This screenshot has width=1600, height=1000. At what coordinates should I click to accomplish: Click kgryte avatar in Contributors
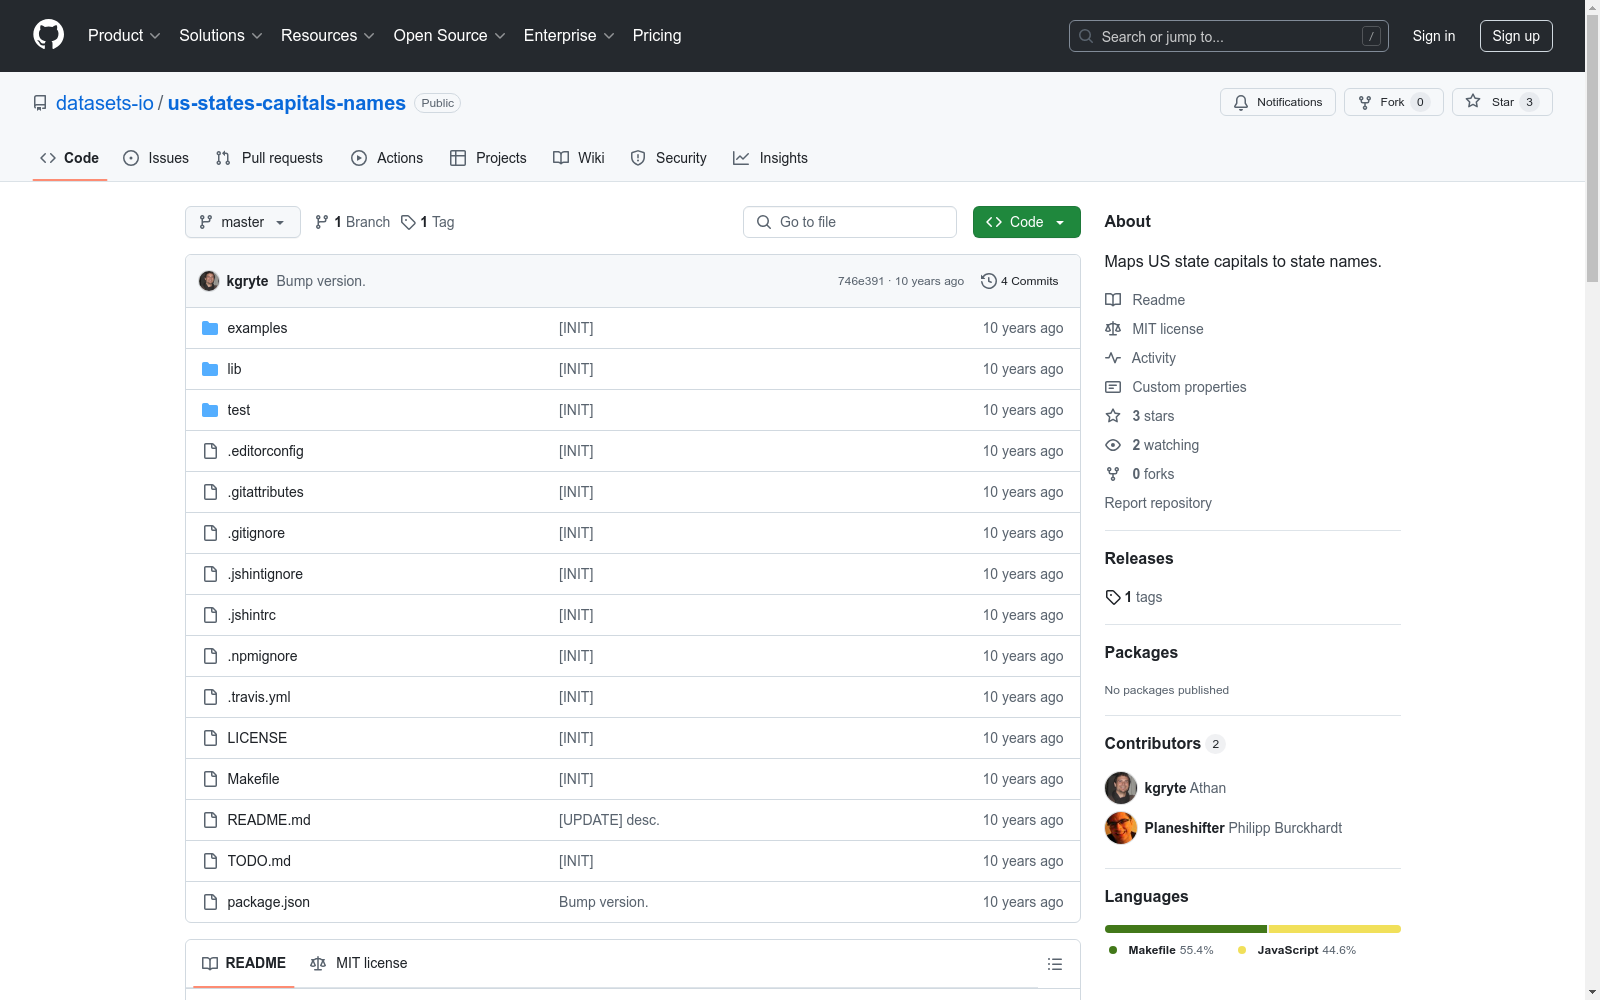click(1121, 788)
